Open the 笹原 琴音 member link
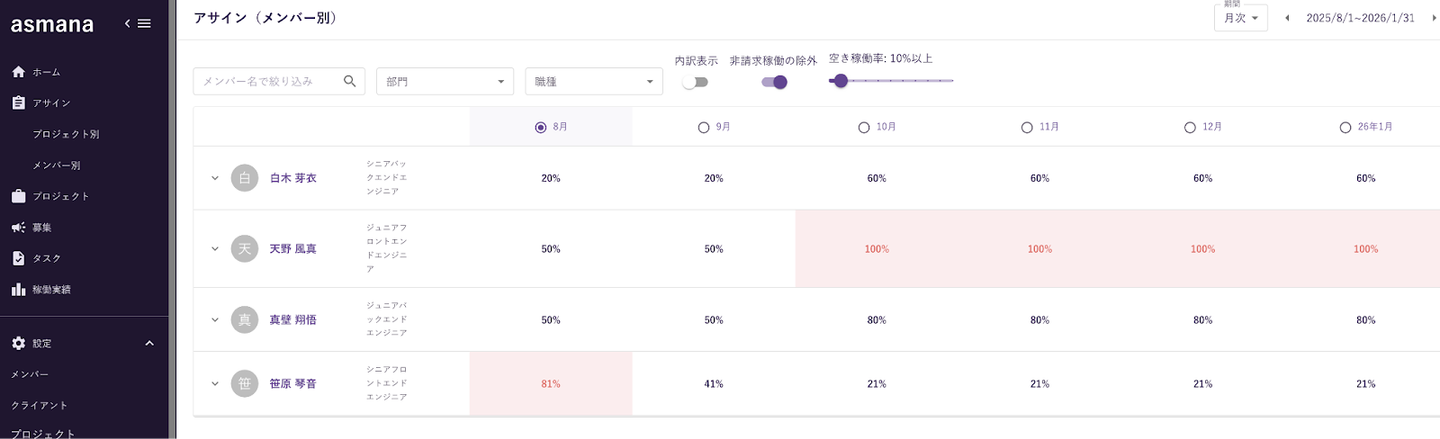Screen dimensions: 1440x439 click(x=293, y=383)
